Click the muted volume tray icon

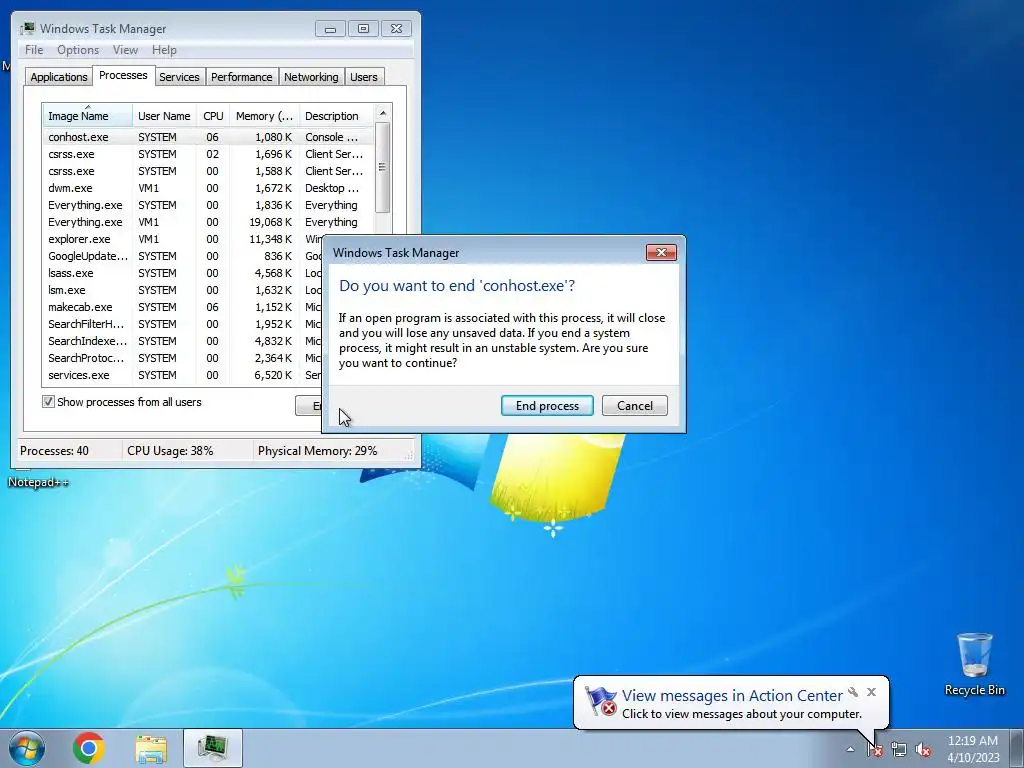923,750
